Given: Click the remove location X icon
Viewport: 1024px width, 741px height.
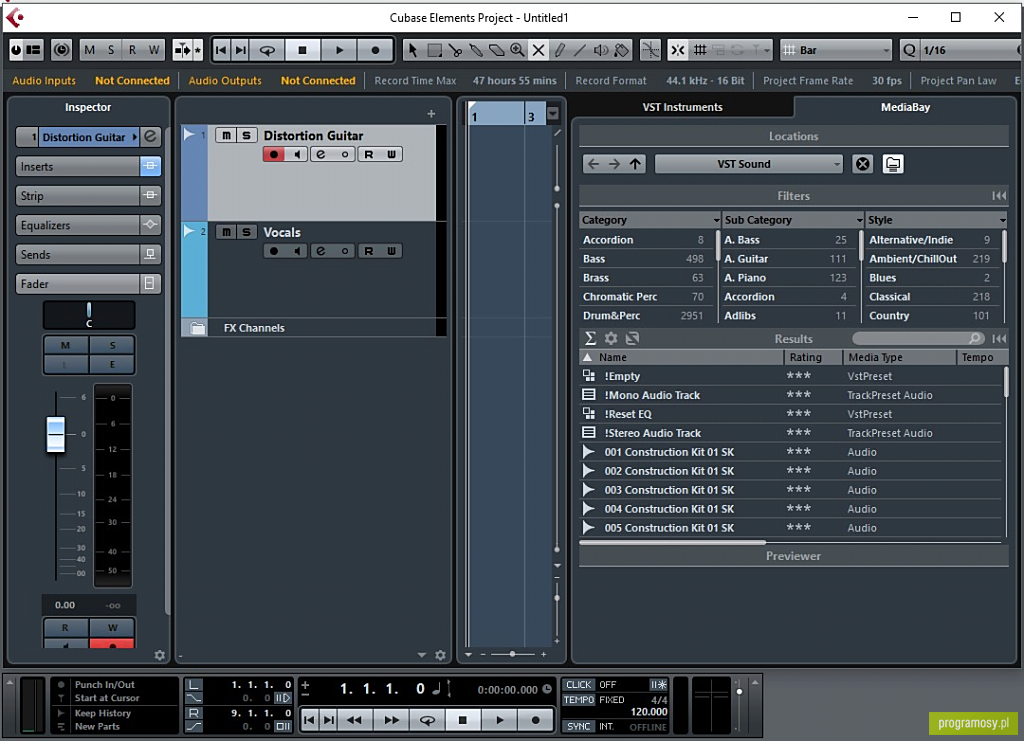Looking at the screenshot, I should pos(863,165).
